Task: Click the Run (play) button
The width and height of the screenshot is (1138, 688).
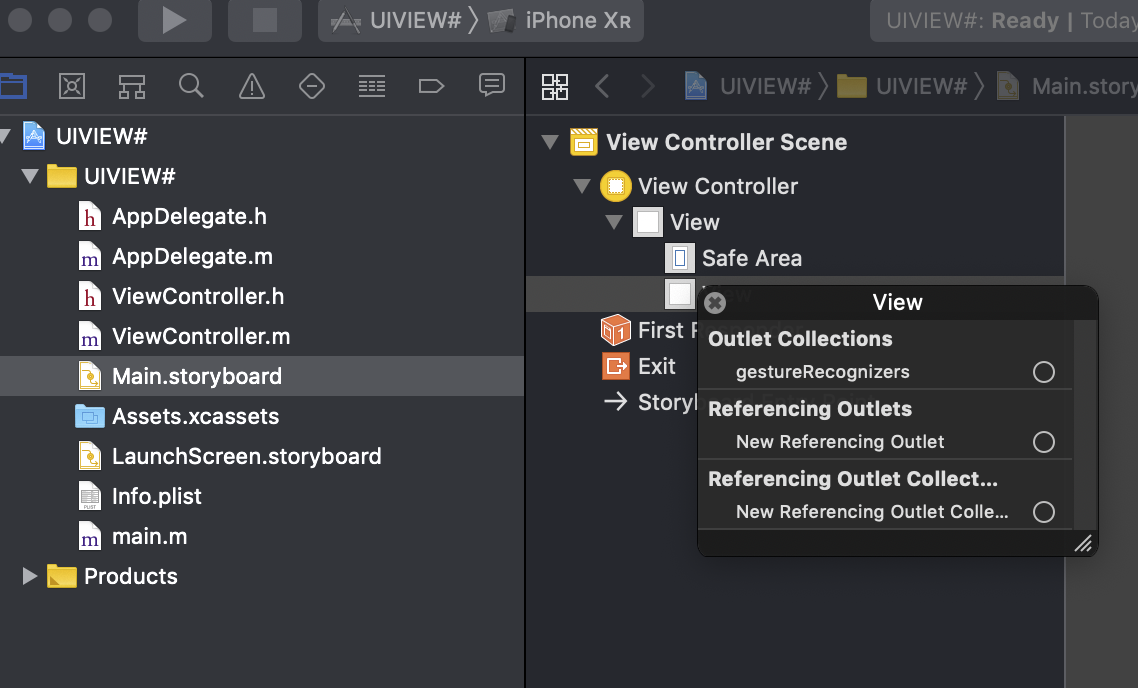Action: [174, 20]
